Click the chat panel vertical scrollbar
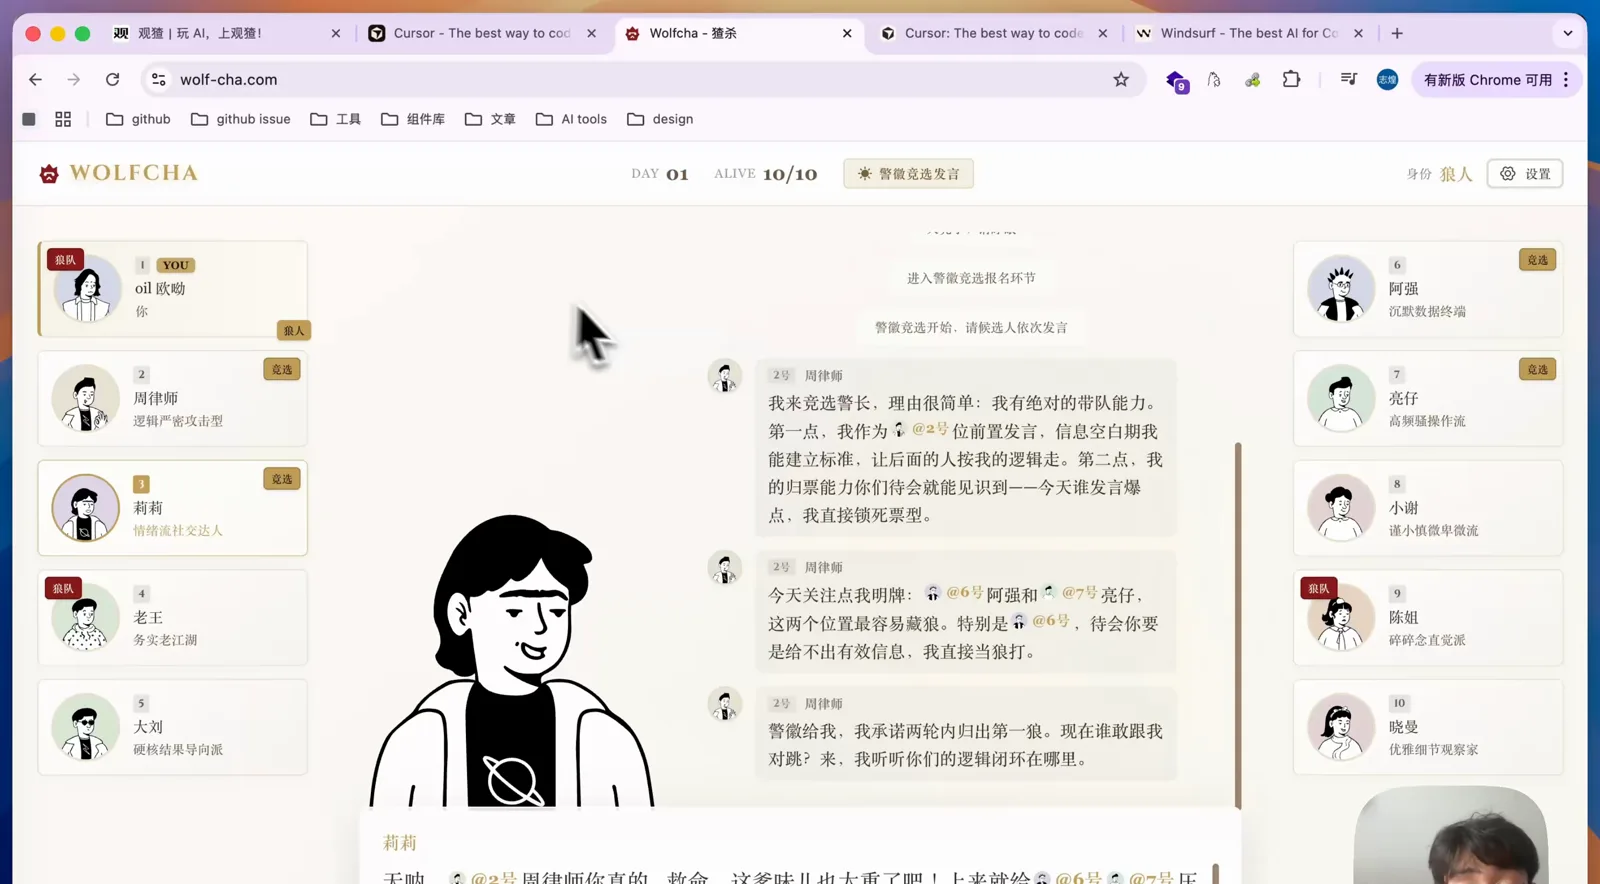 tap(1238, 625)
